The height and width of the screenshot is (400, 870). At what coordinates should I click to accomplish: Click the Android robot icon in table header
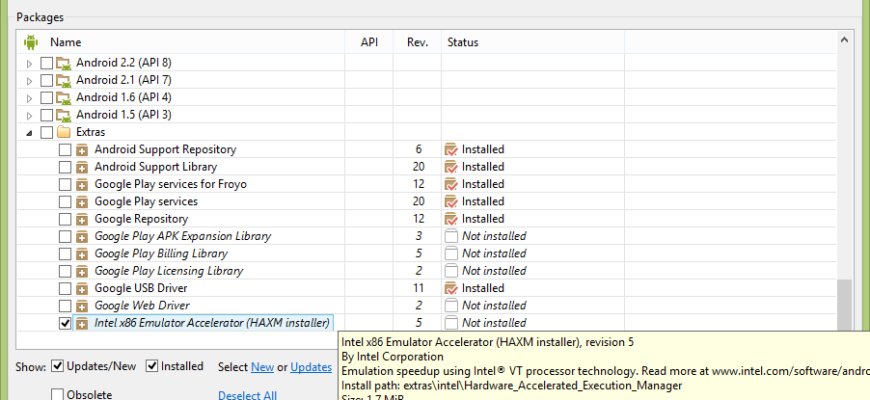[31, 42]
